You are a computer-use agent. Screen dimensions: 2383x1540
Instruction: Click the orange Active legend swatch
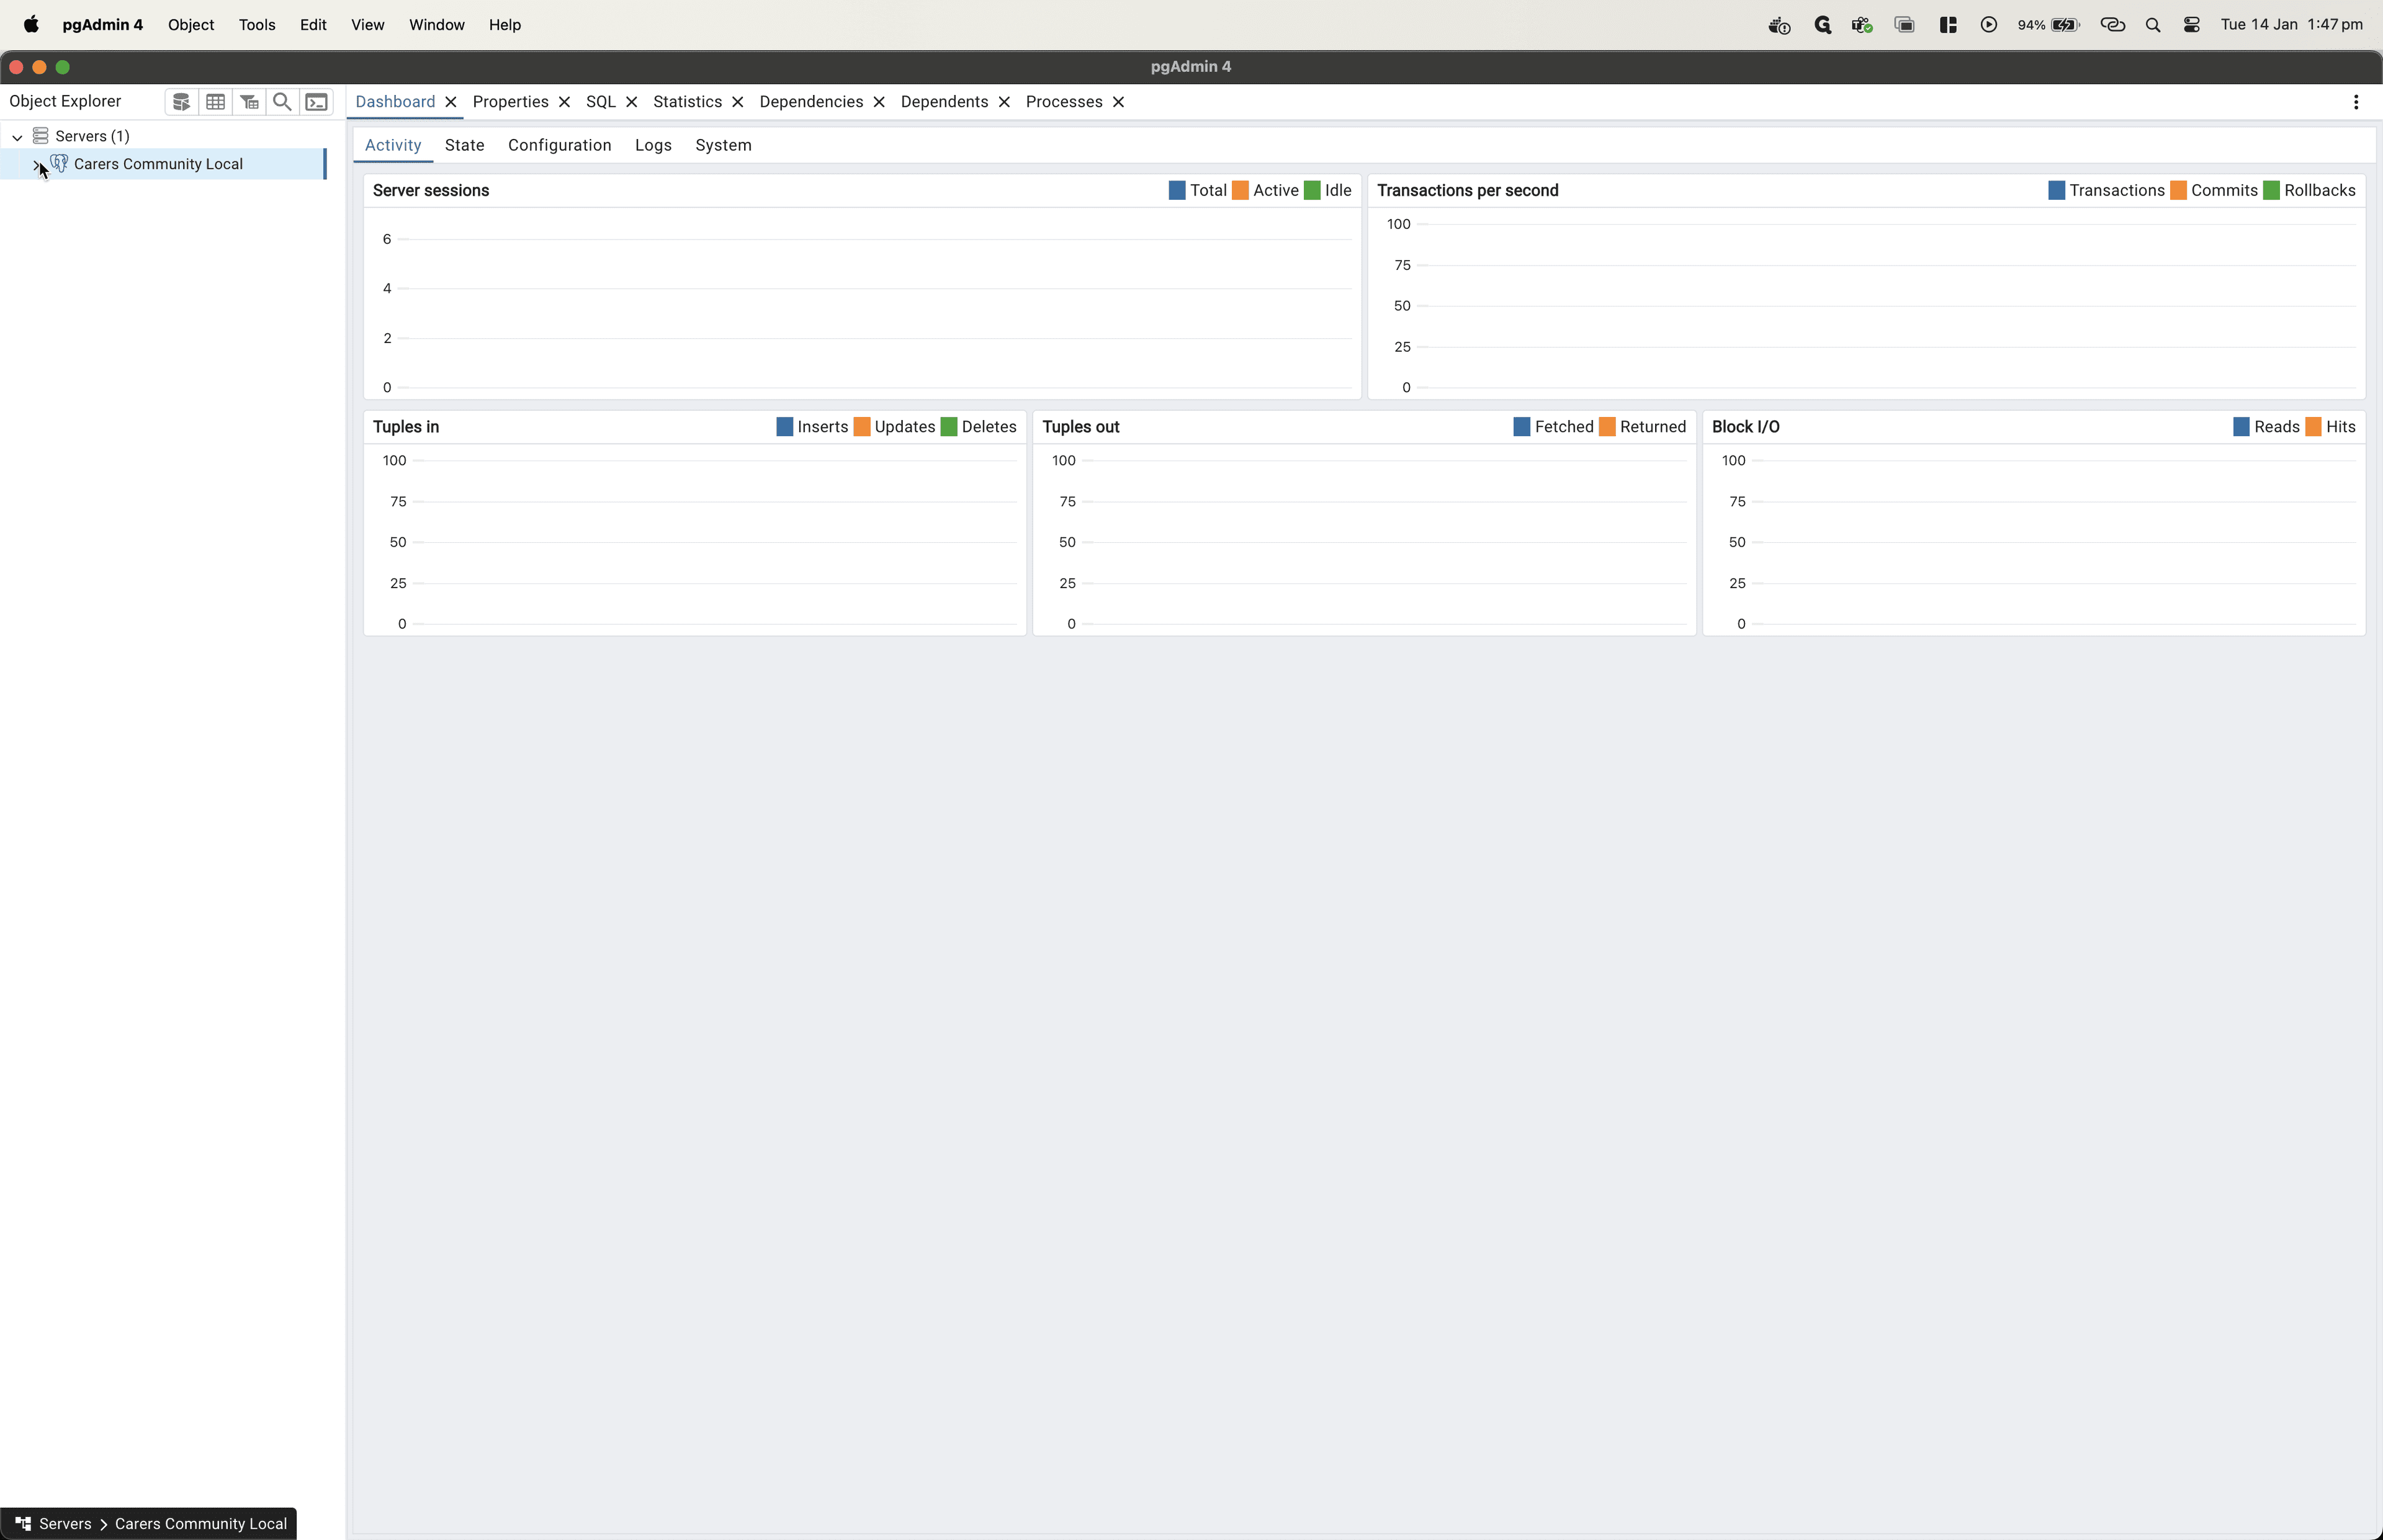tap(1240, 190)
